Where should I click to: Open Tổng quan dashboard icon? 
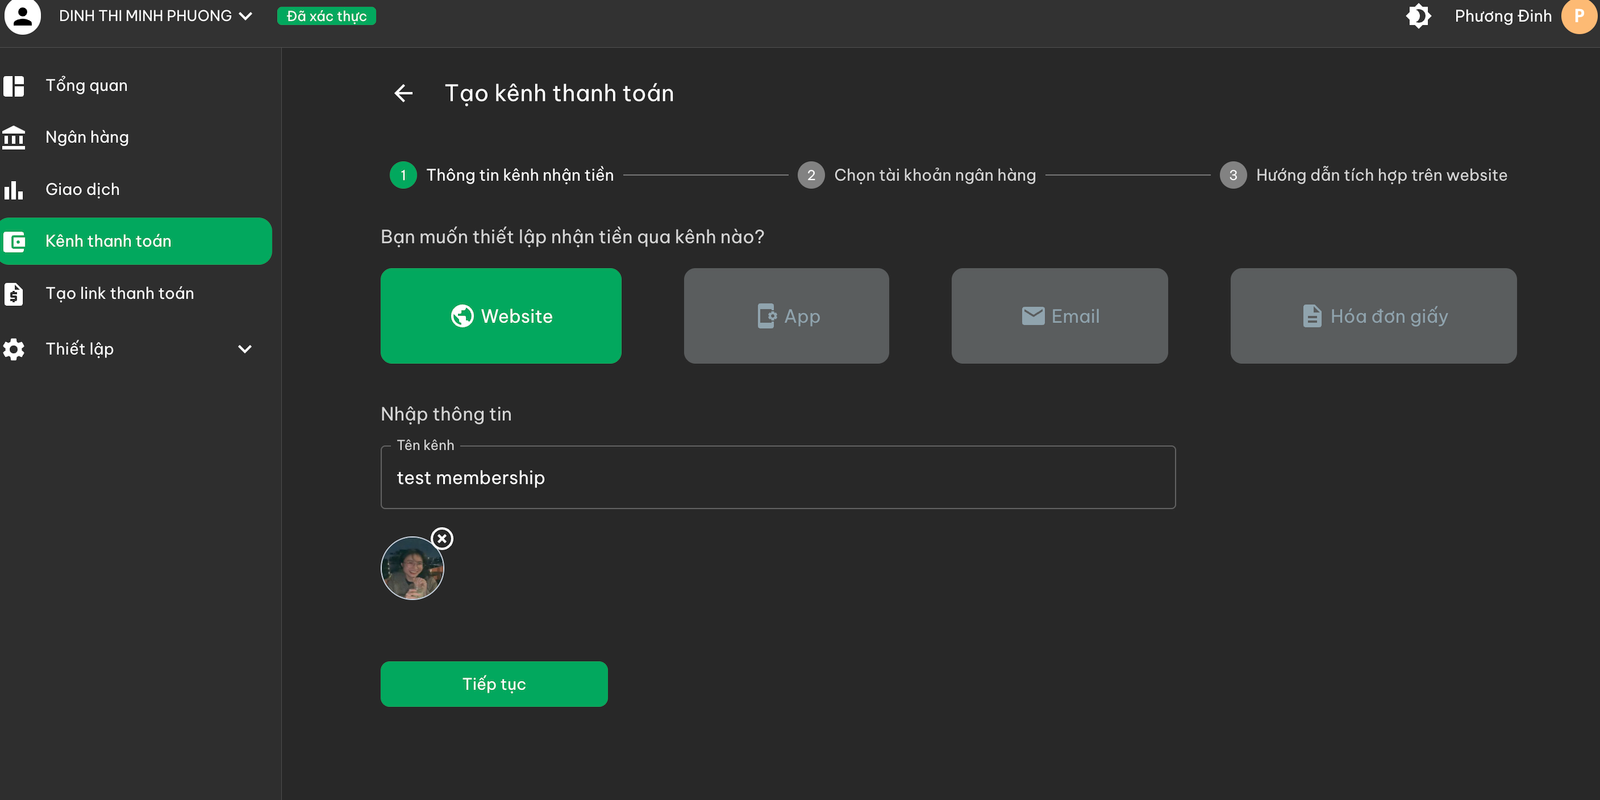click(x=14, y=86)
